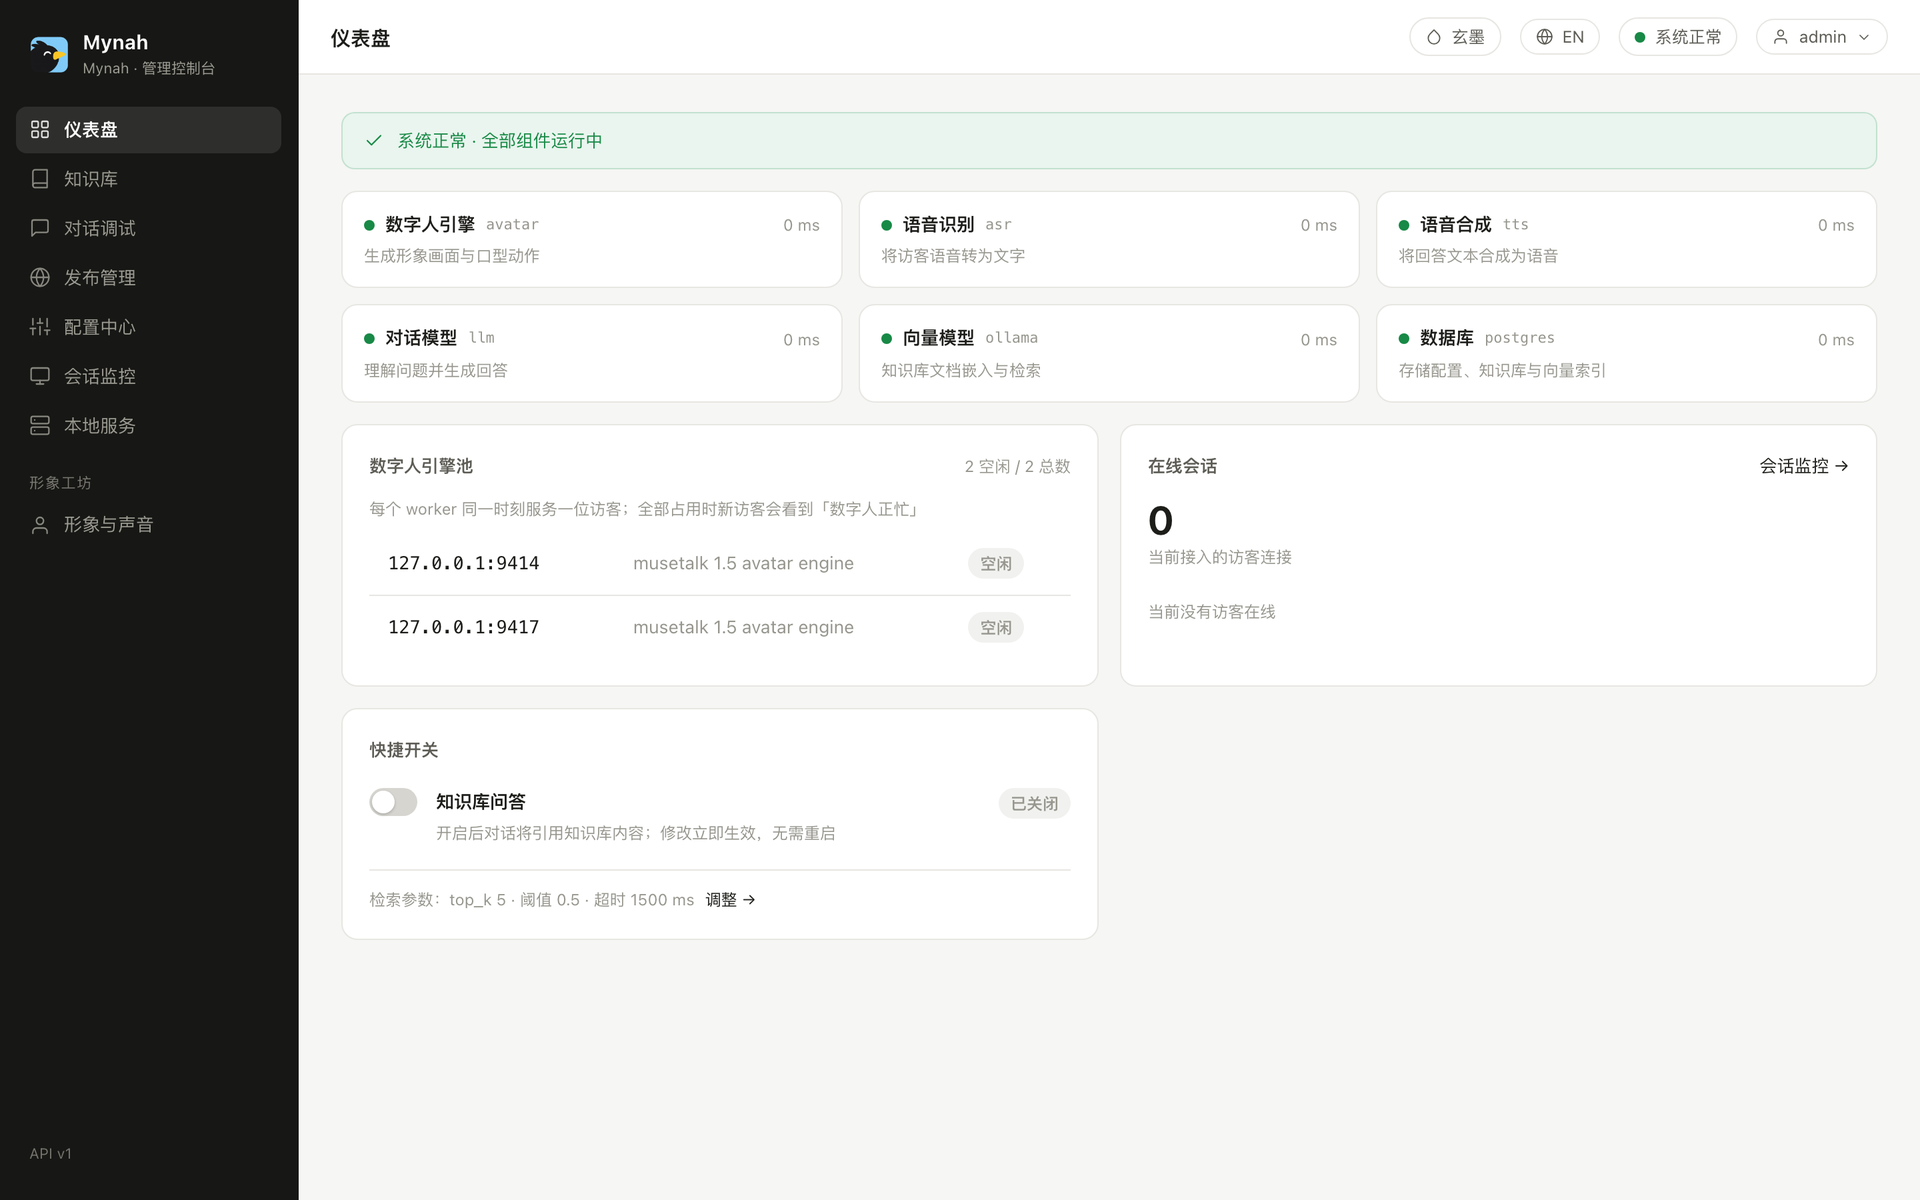Toggle the 知识库问答 switch on
1920x1200 pixels.
(393, 802)
